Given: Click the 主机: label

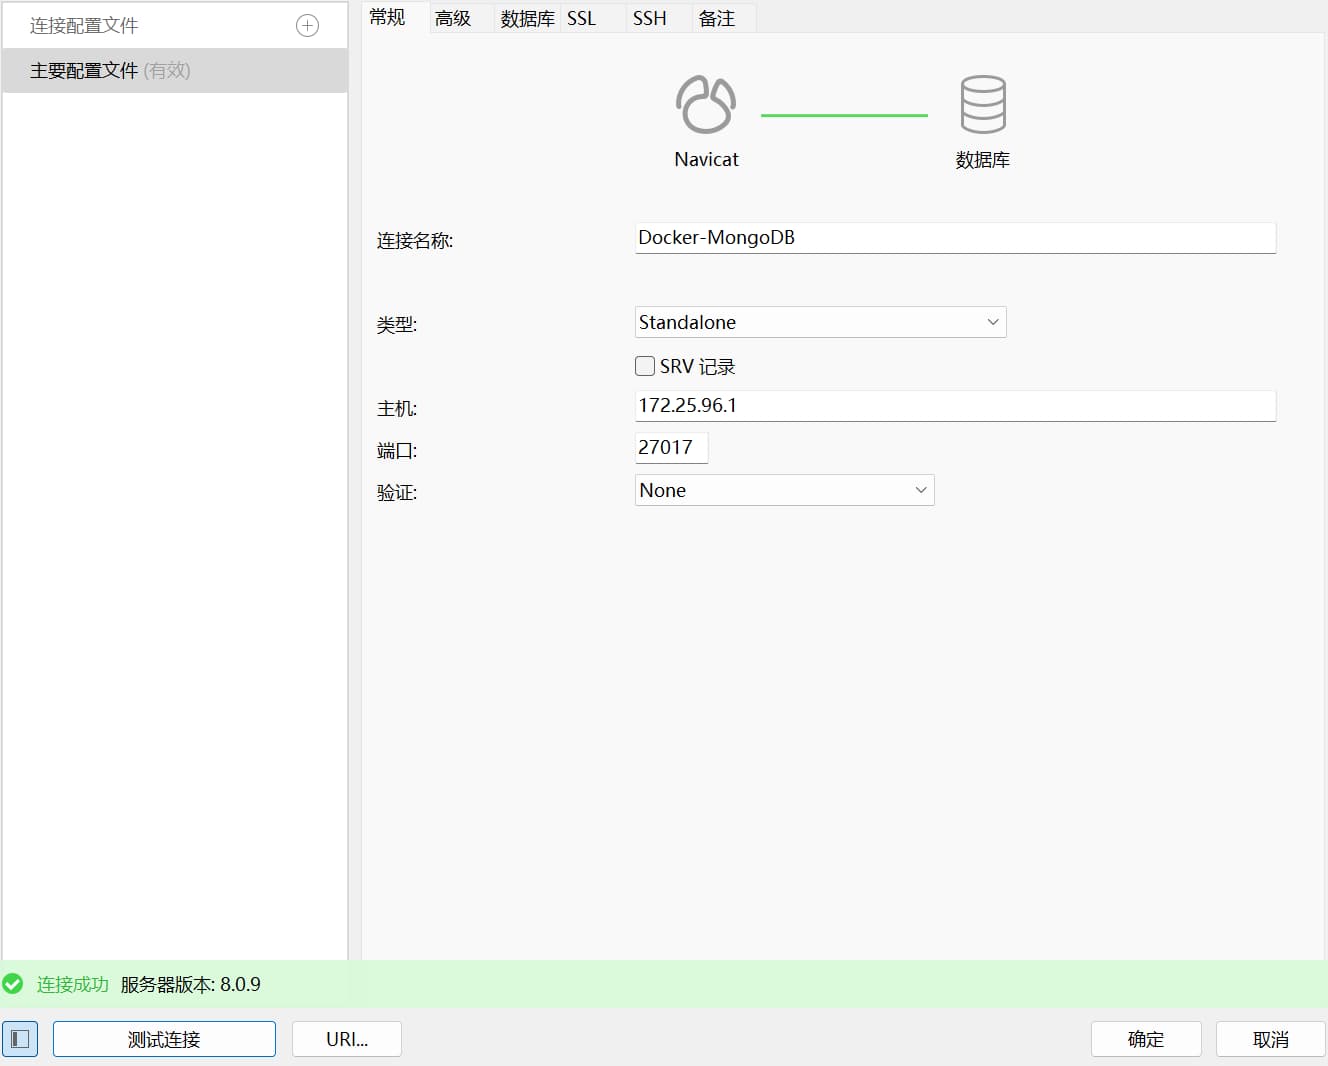Looking at the screenshot, I should pyautogui.click(x=397, y=409).
